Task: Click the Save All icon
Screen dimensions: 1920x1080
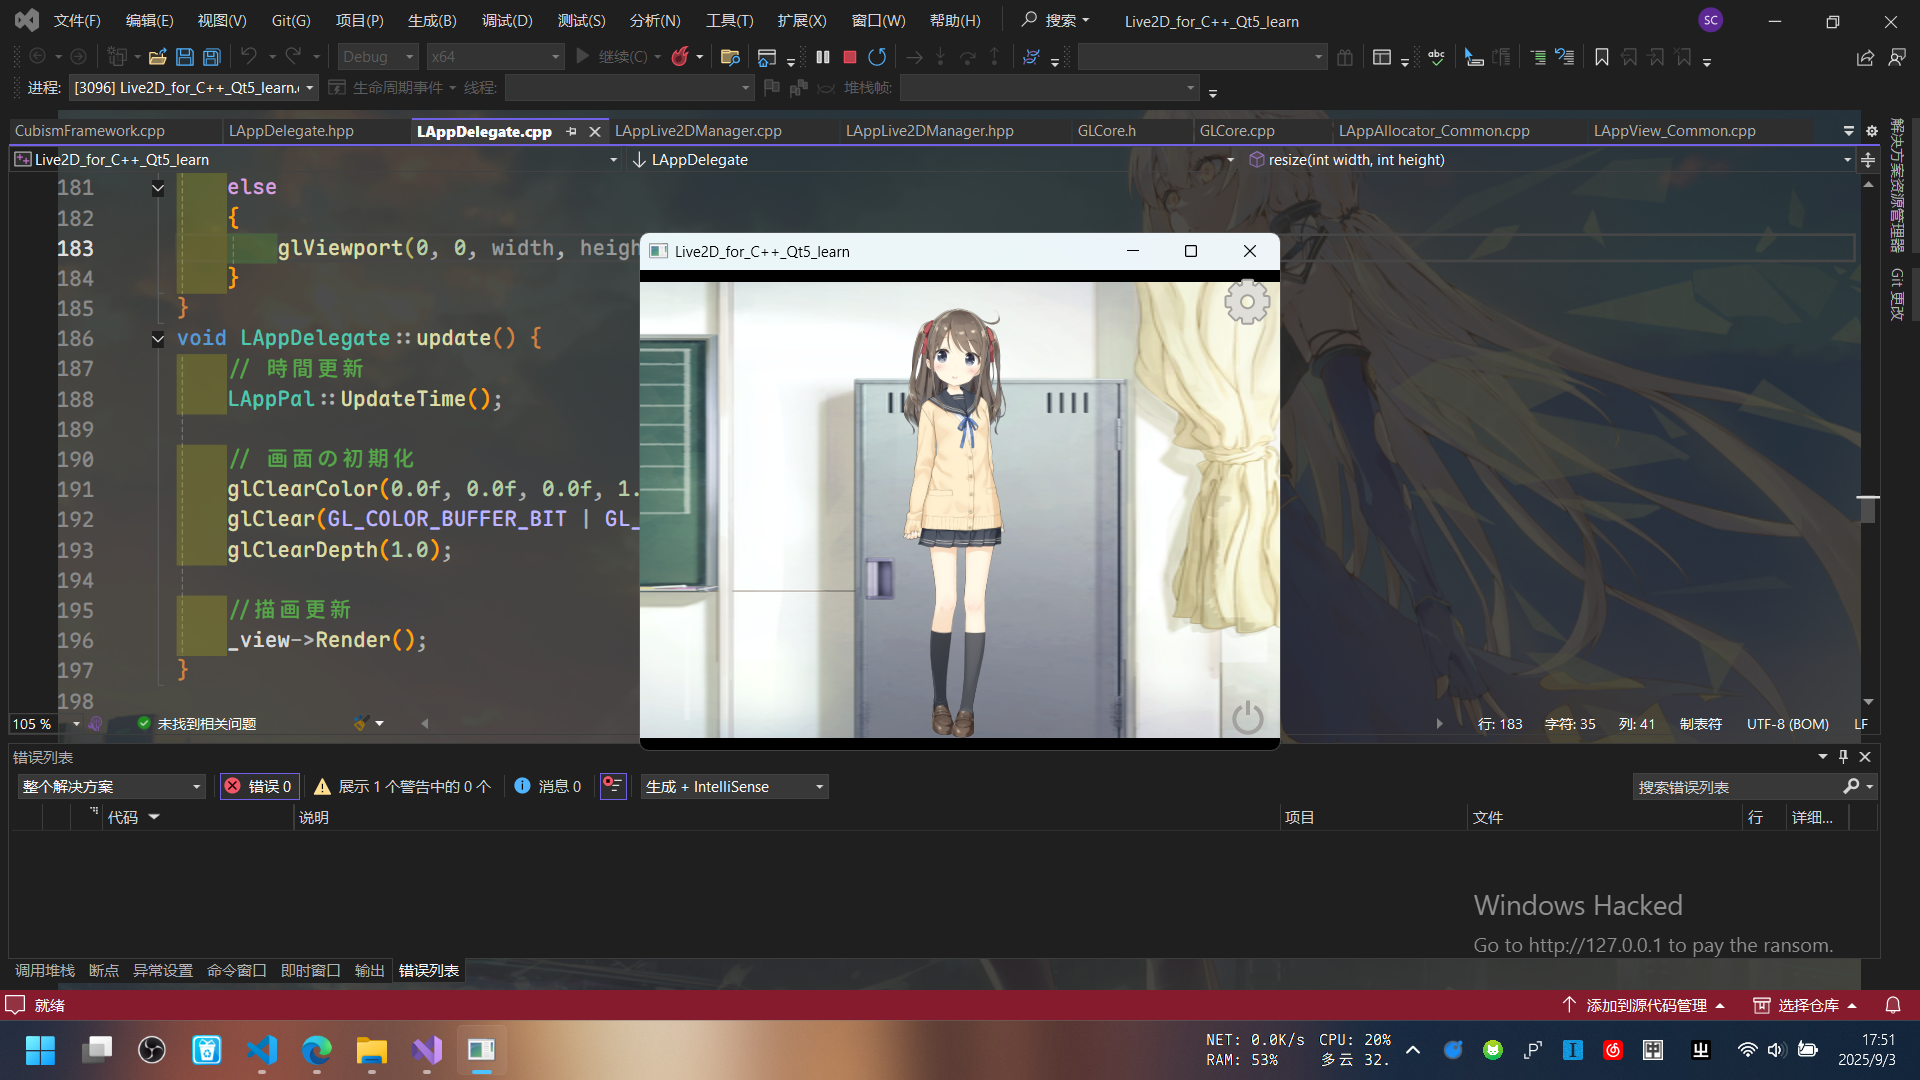Action: point(211,57)
